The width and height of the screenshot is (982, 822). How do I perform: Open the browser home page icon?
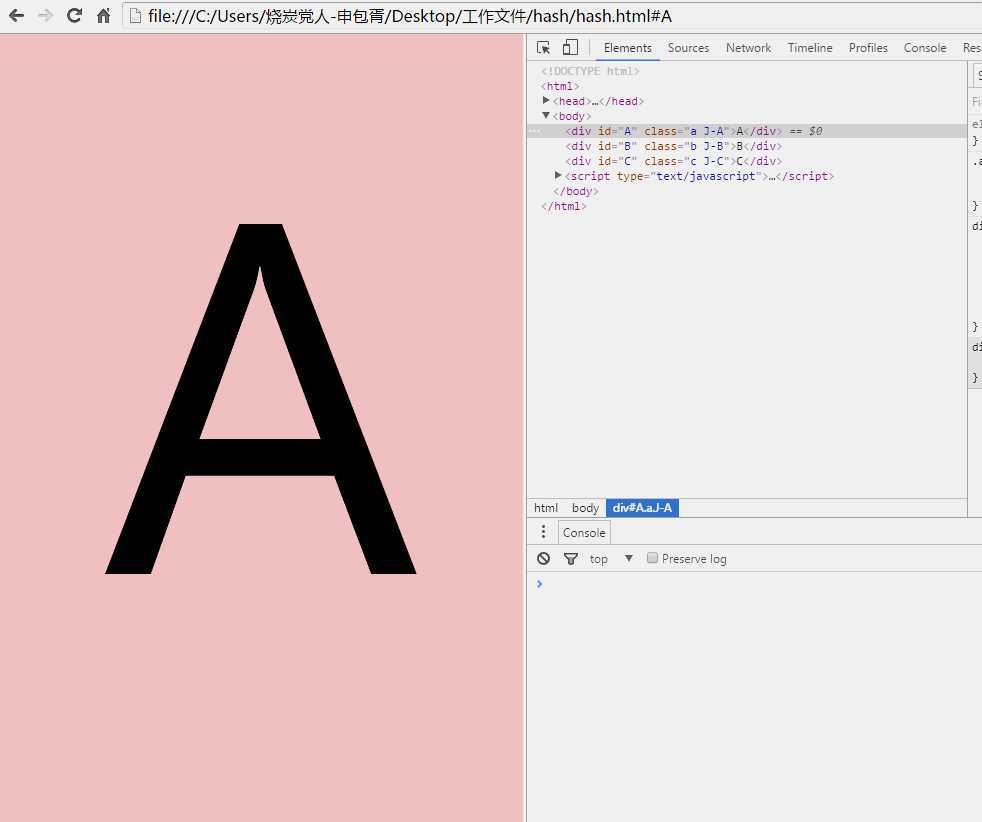[103, 16]
